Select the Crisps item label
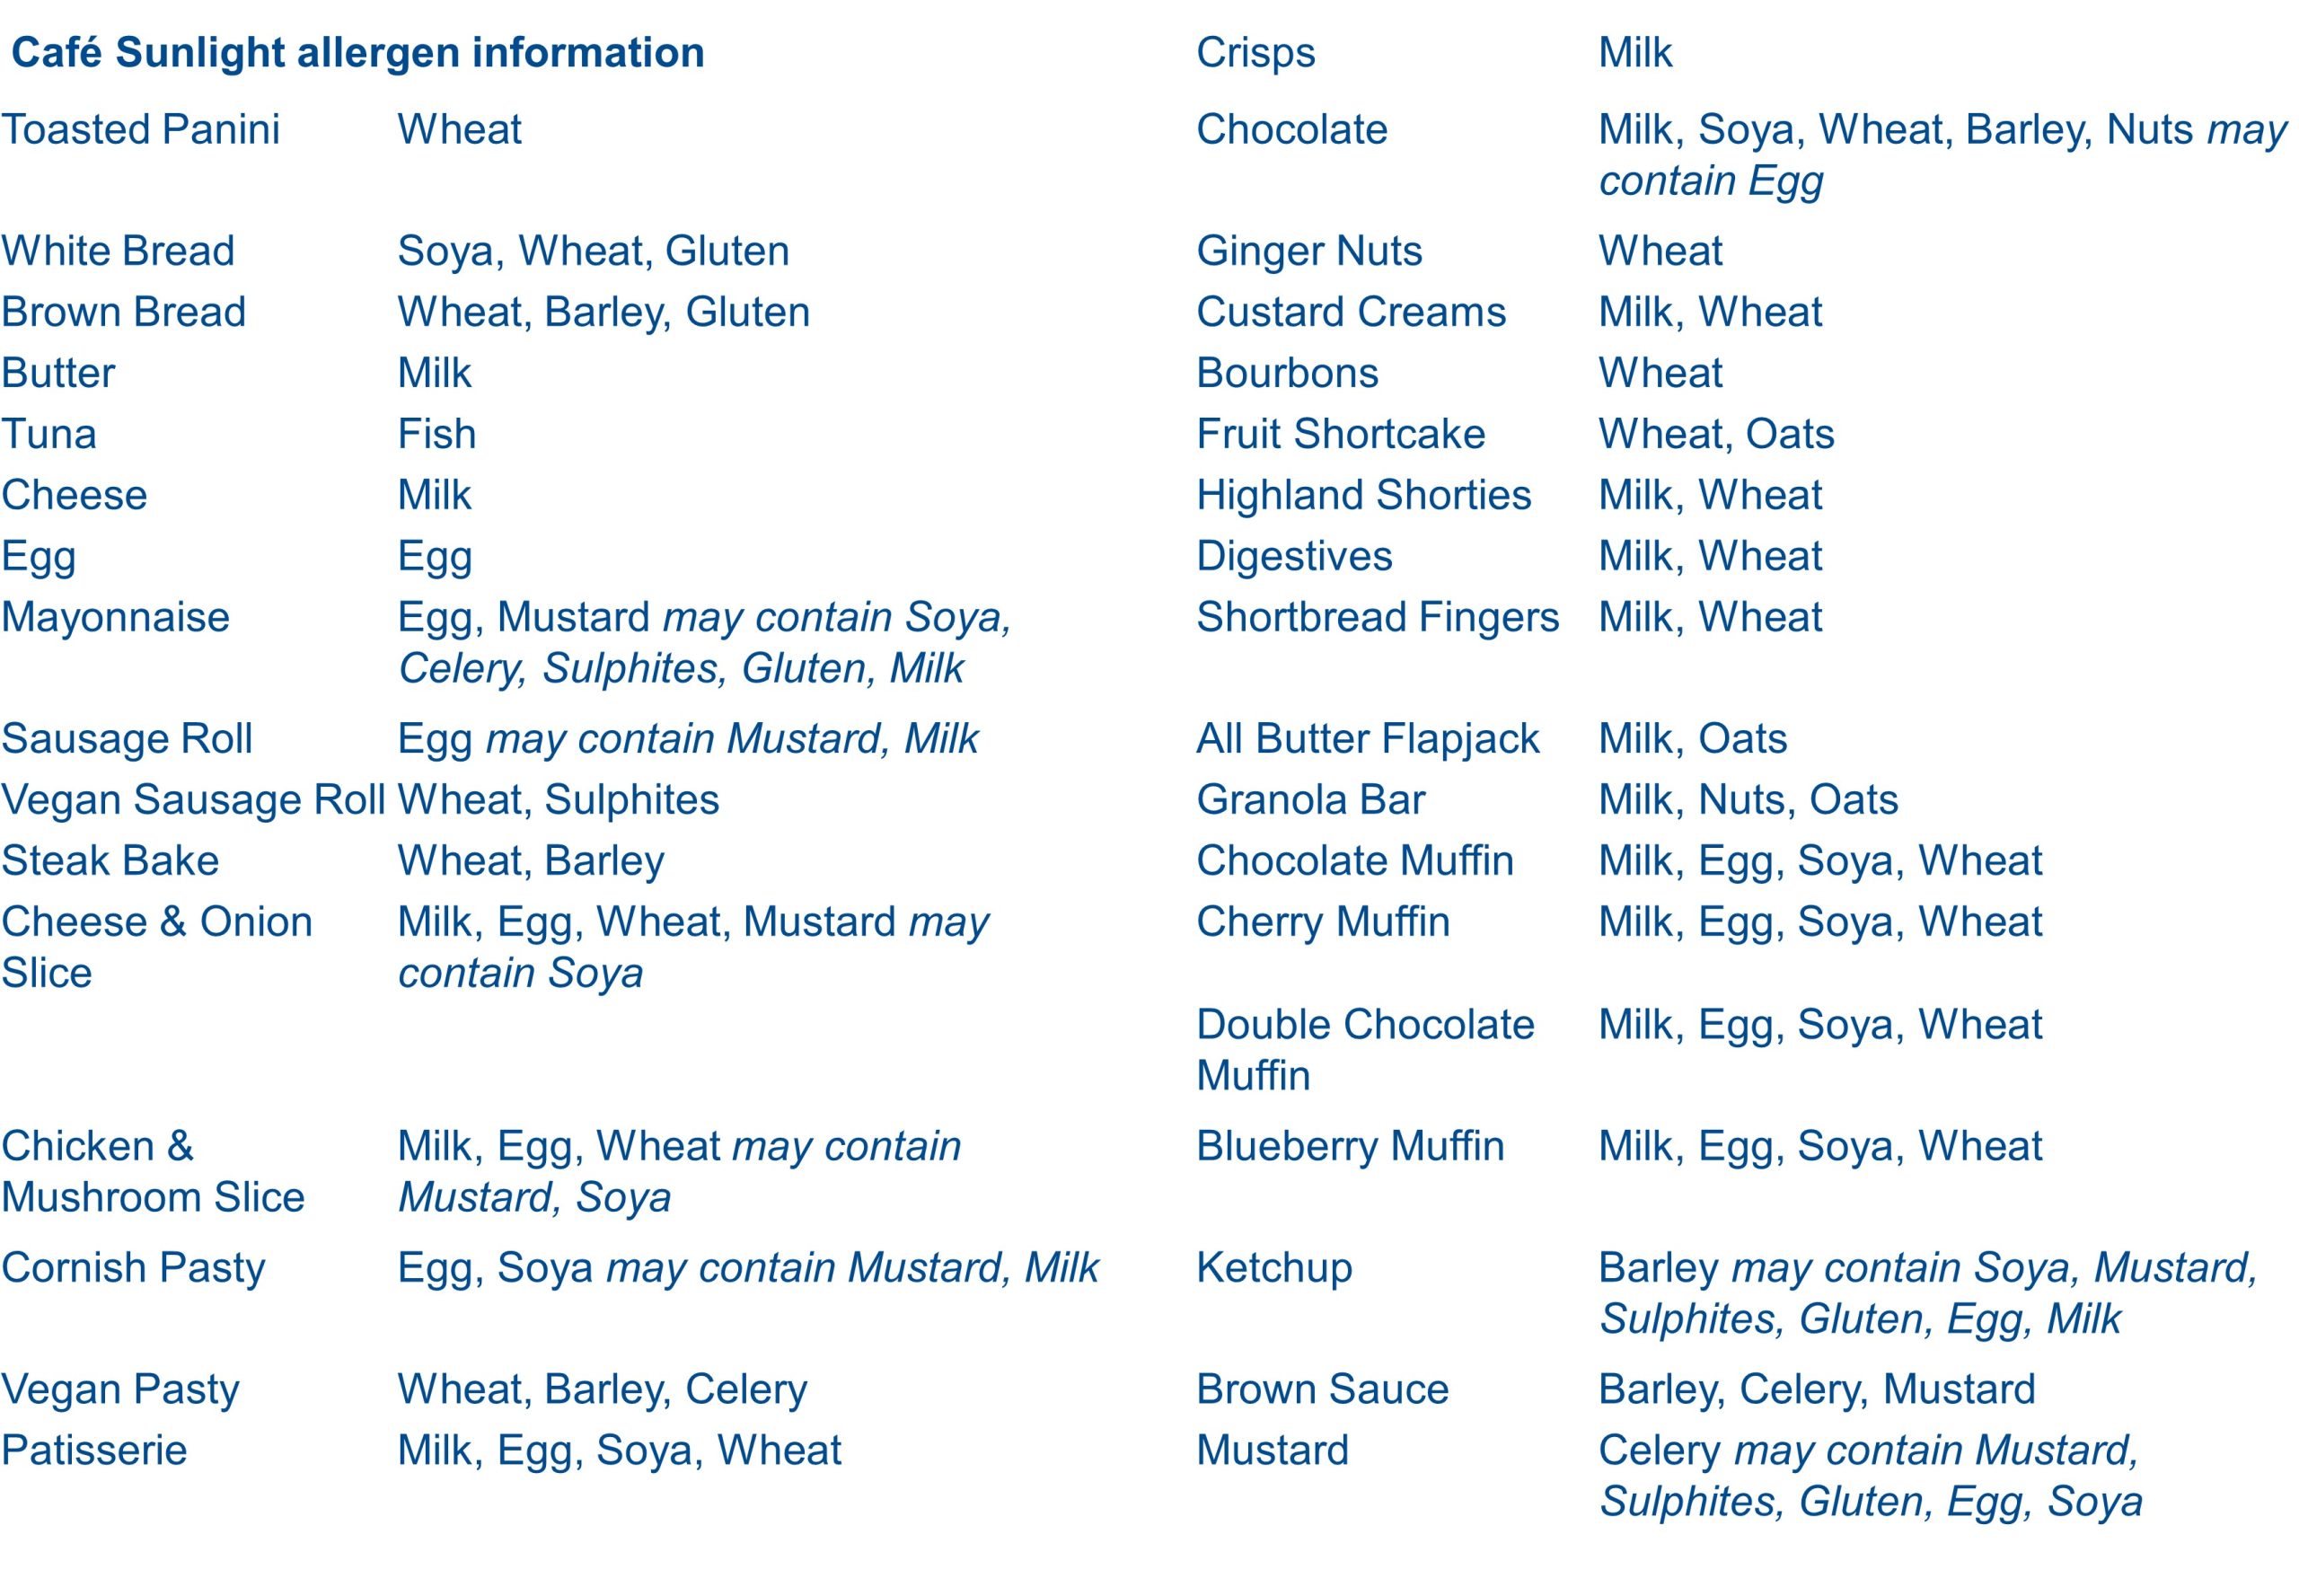 click(1255, 53)
